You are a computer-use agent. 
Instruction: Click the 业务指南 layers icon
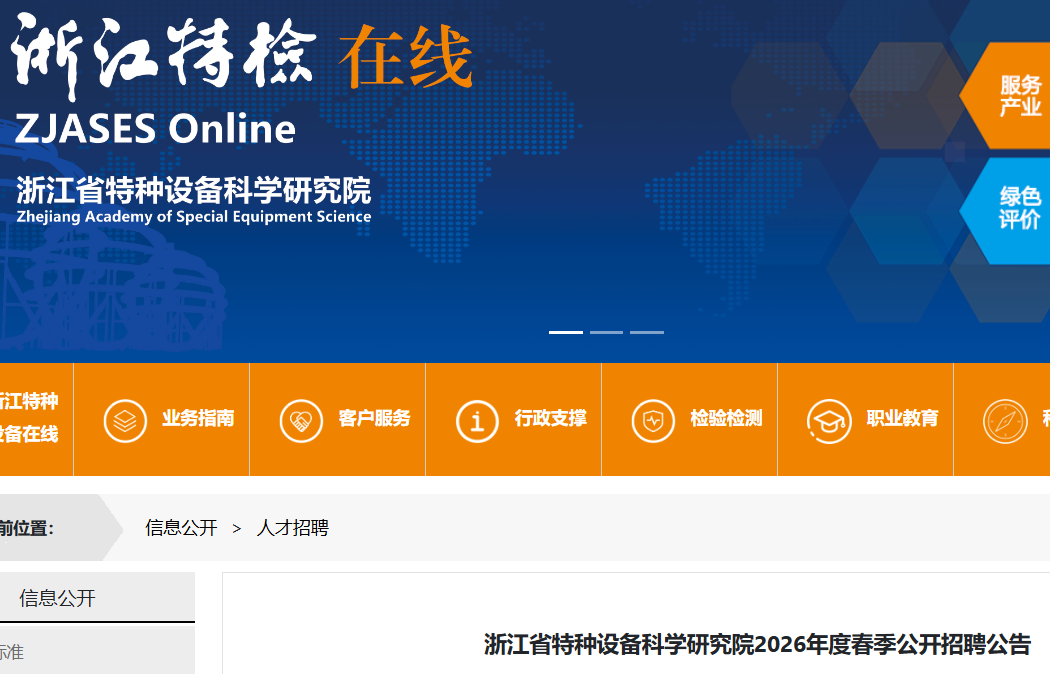tap(125, 420)
